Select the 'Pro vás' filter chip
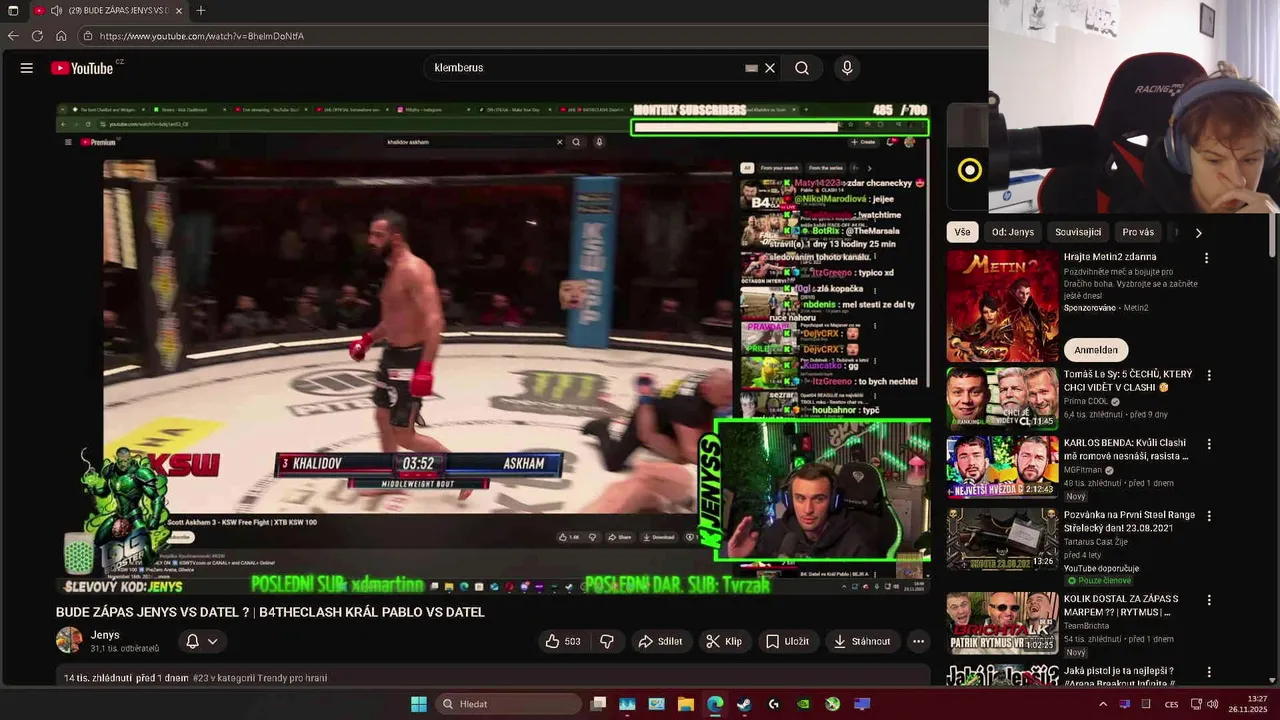The width and height of the screenshot is (1280, 720). pyautogui.click(x=1138, y=232)
